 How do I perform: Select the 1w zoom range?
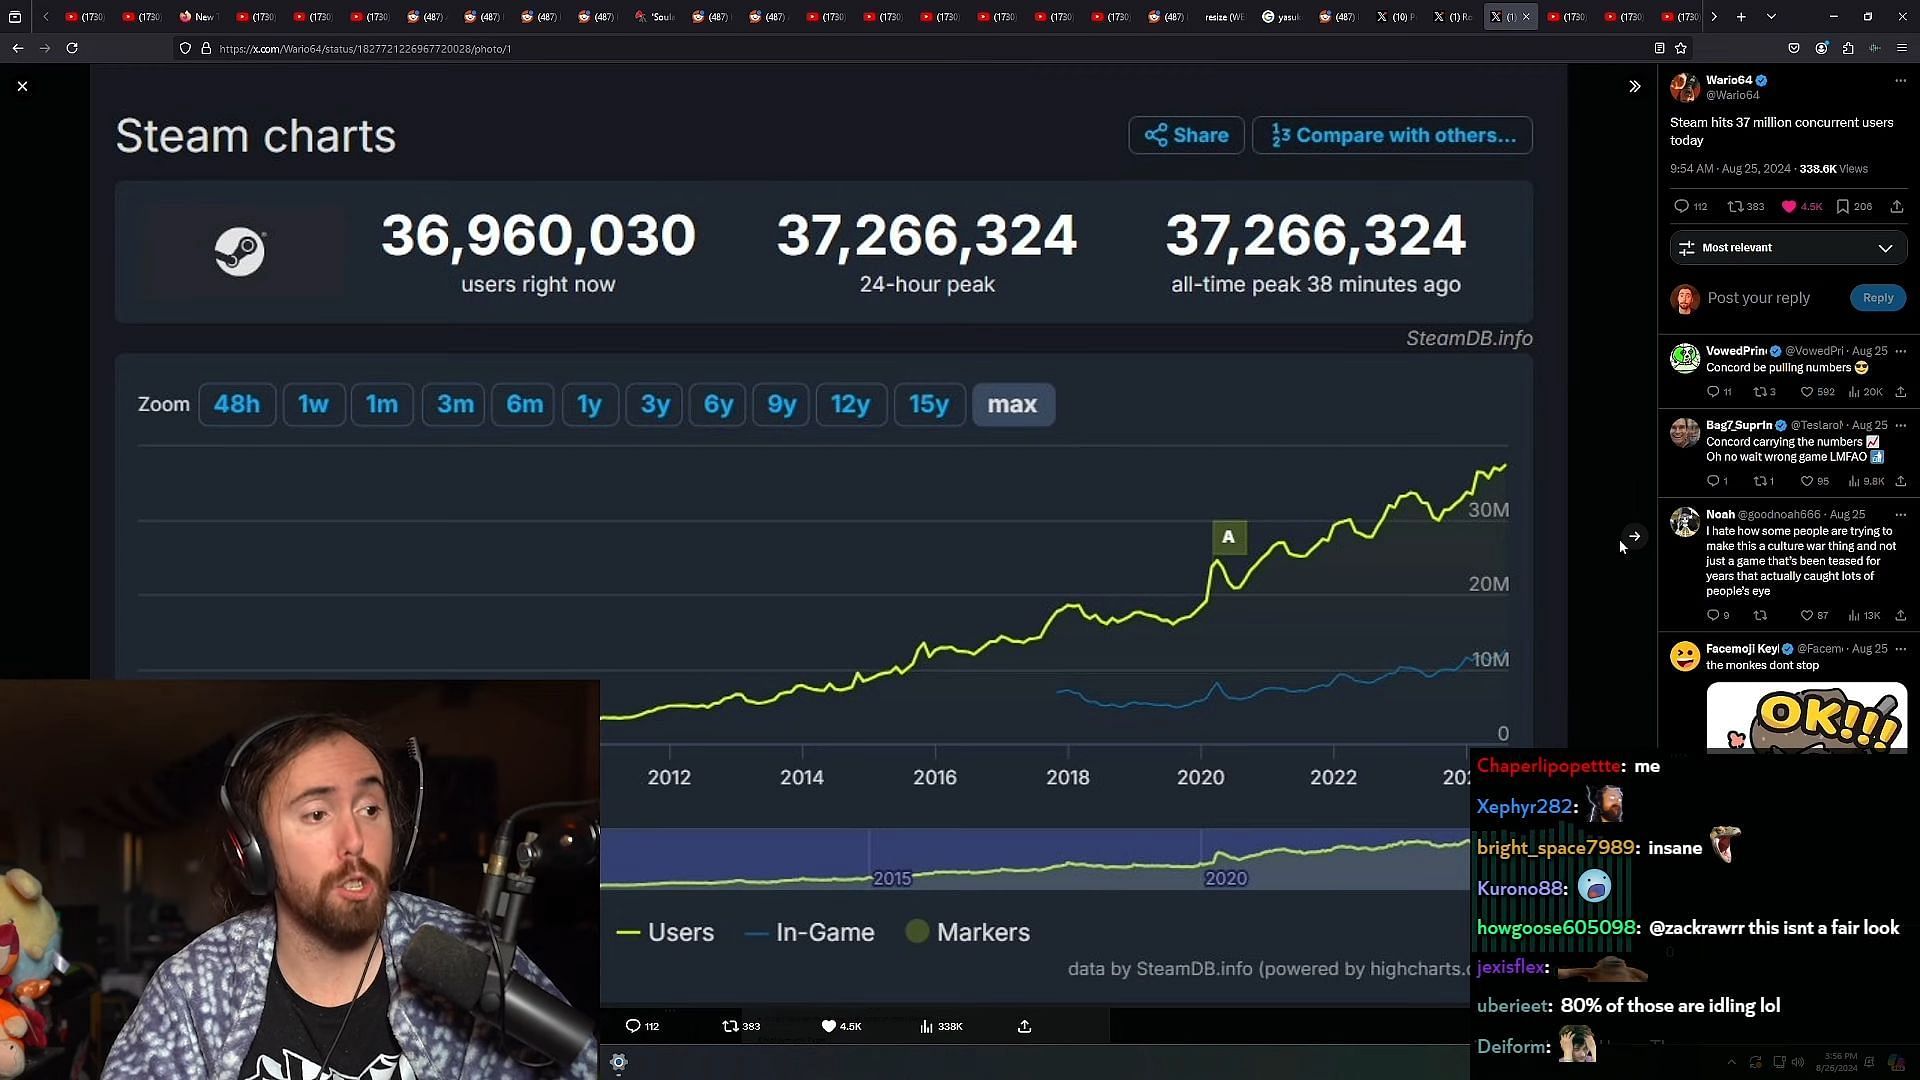[313, 405]
